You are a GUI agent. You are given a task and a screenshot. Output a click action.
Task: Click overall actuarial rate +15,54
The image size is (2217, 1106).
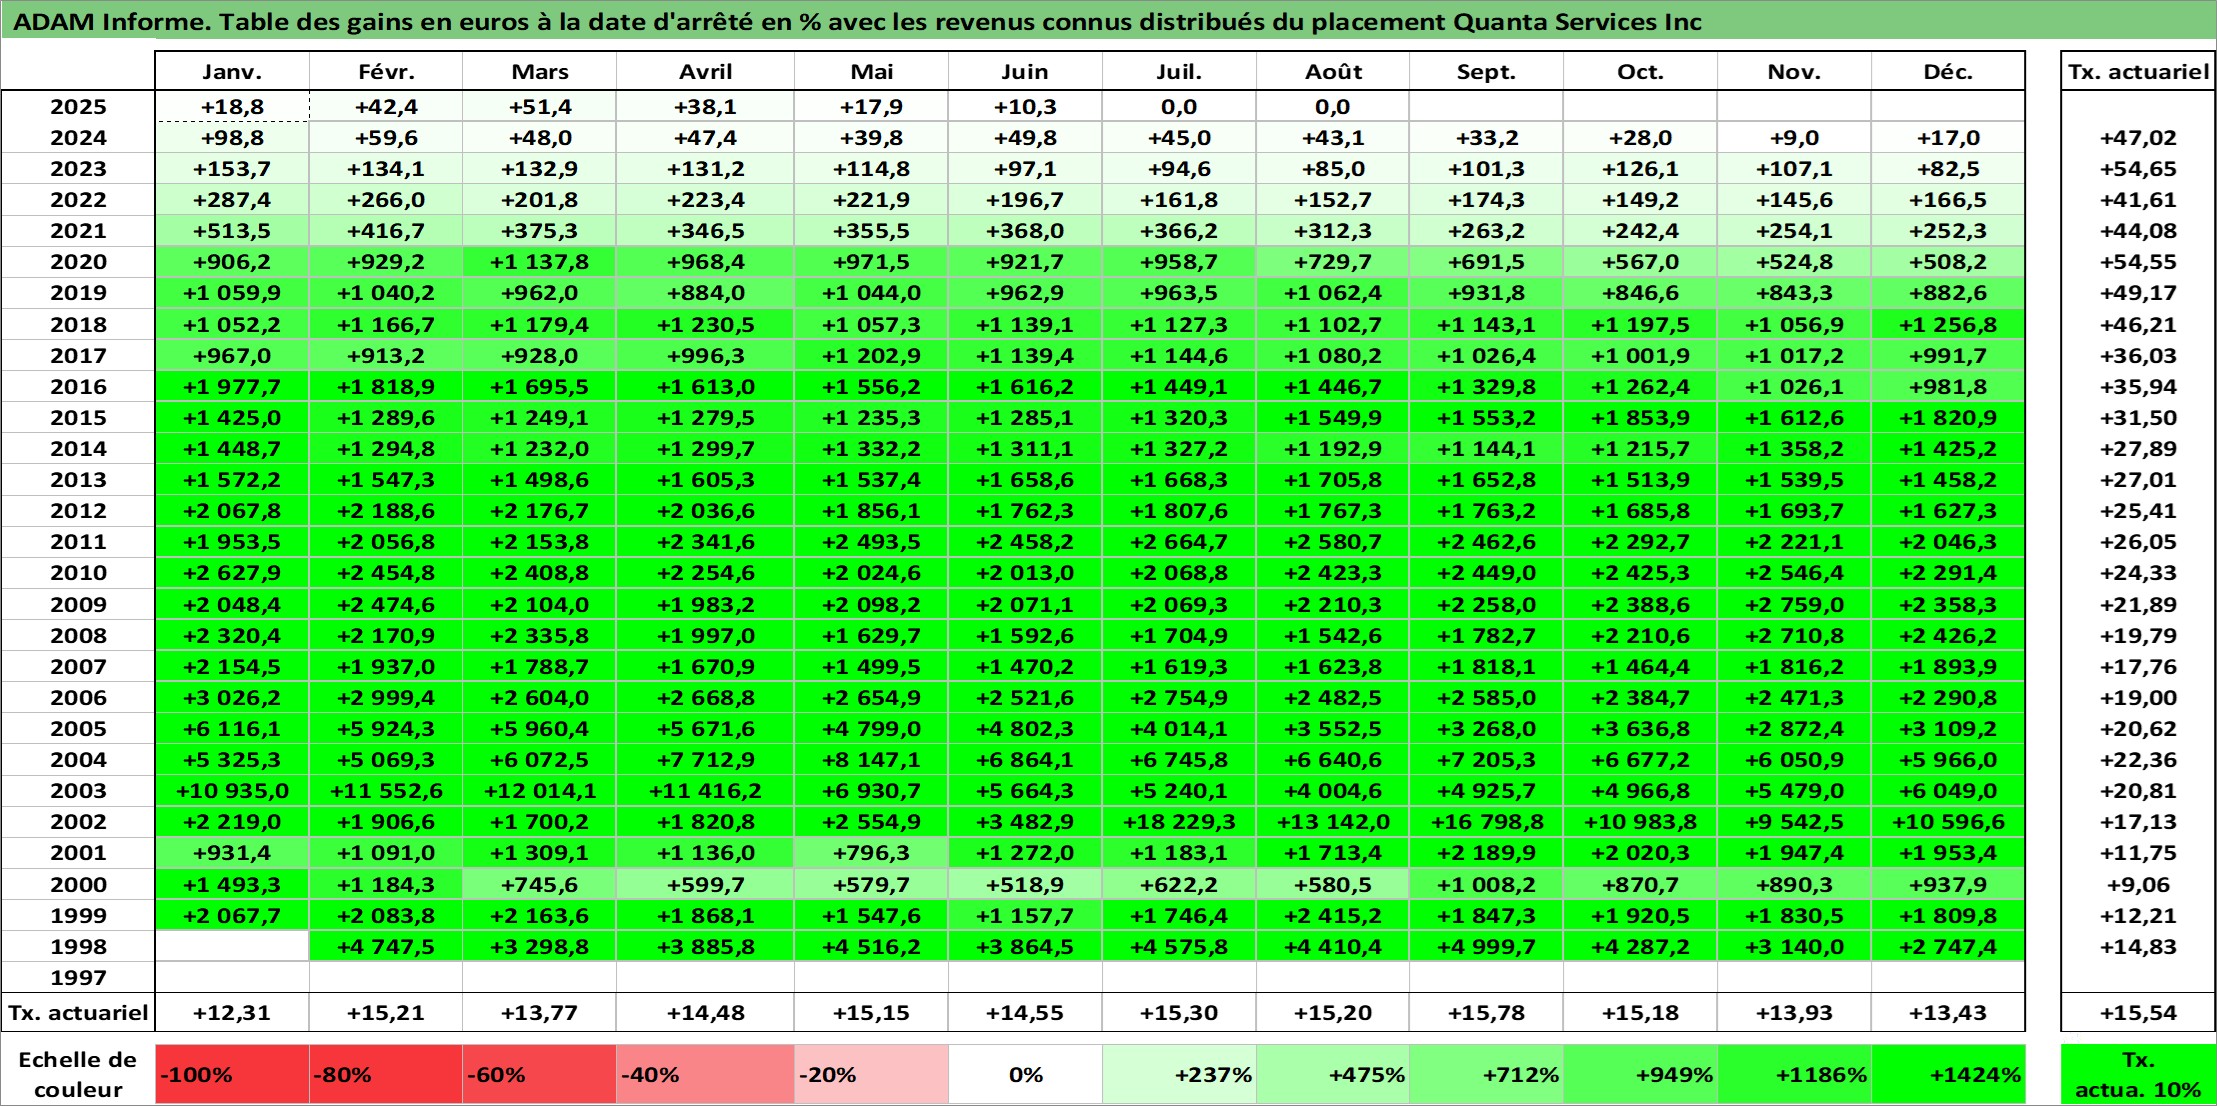[x=2138, y=1013]
